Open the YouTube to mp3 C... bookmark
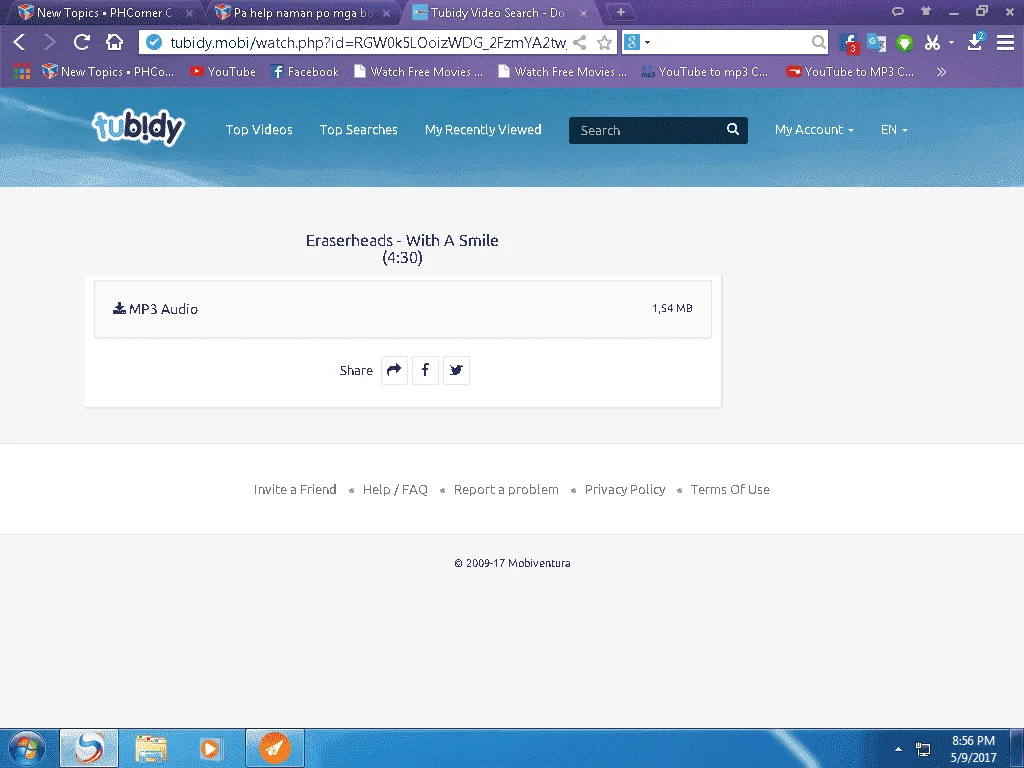This screenshot has height=768, width=1024. click(x=705, y=72)
